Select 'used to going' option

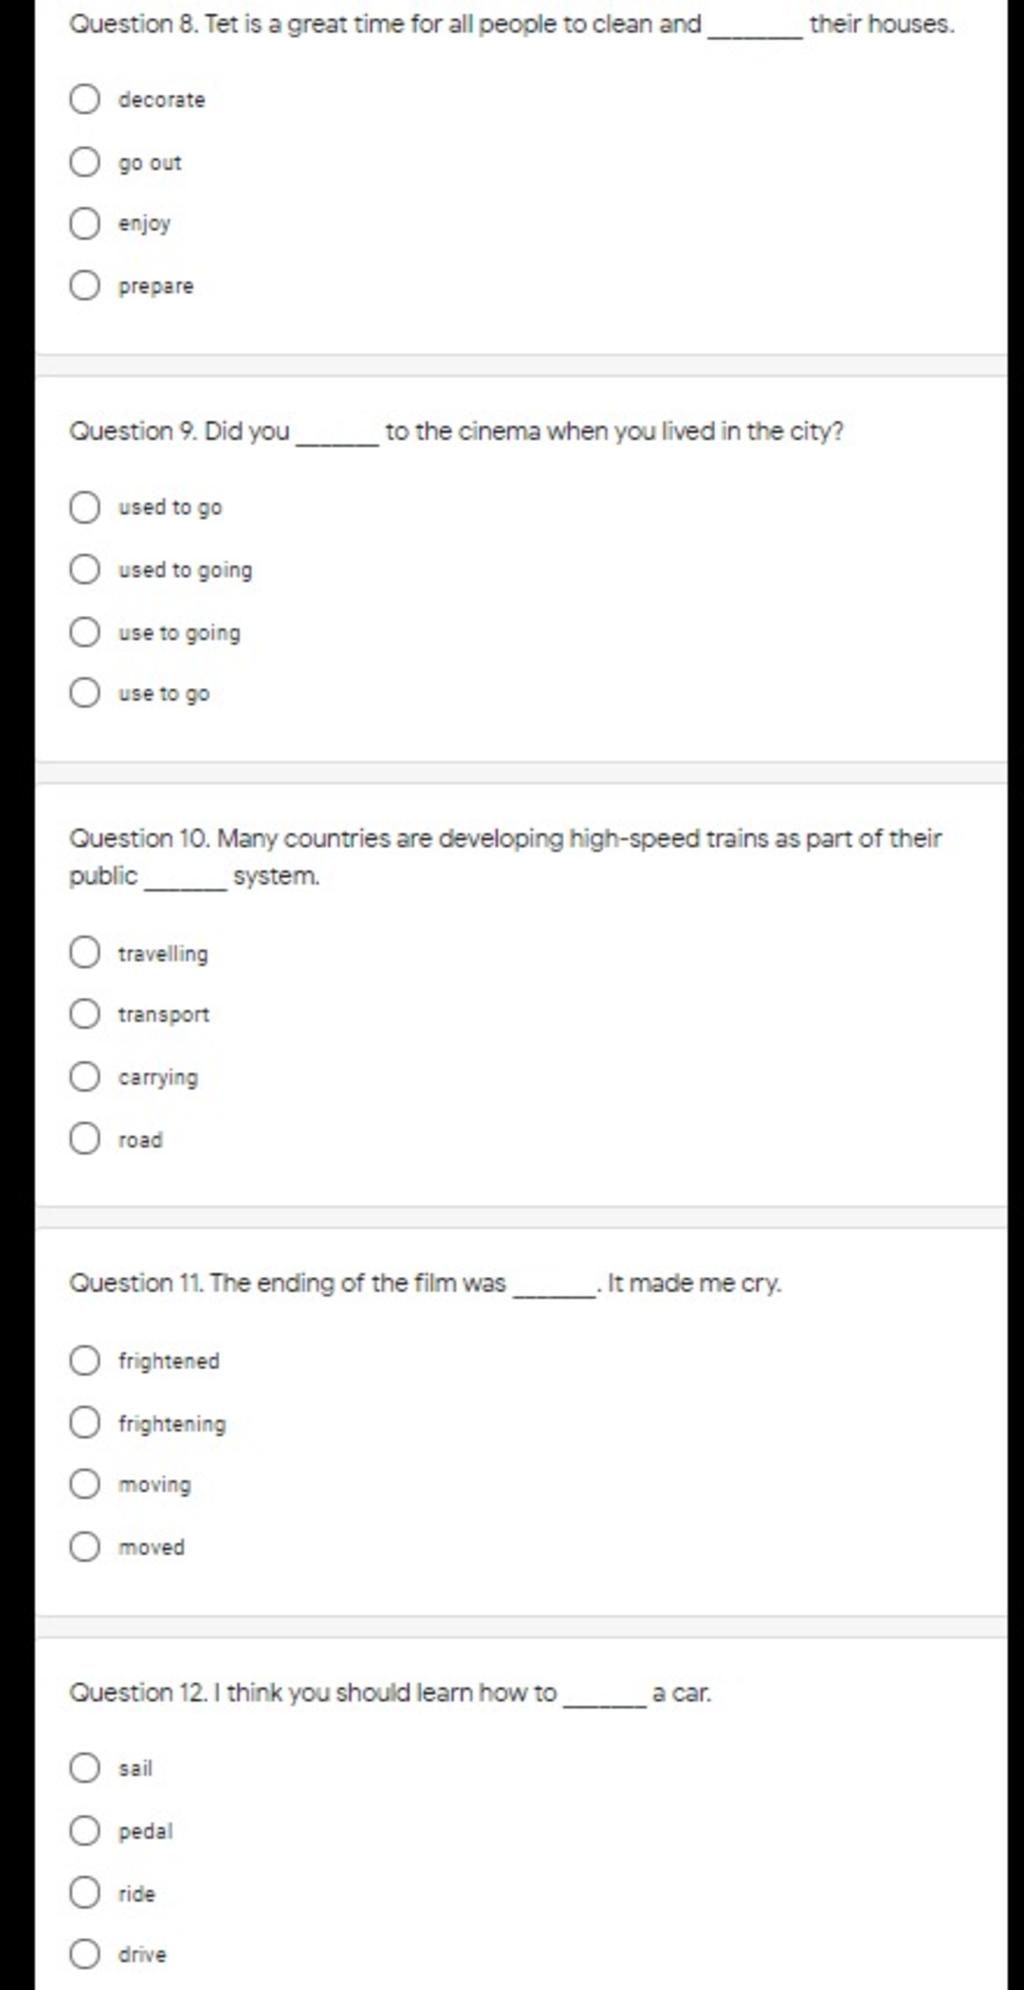click(85, 570)
